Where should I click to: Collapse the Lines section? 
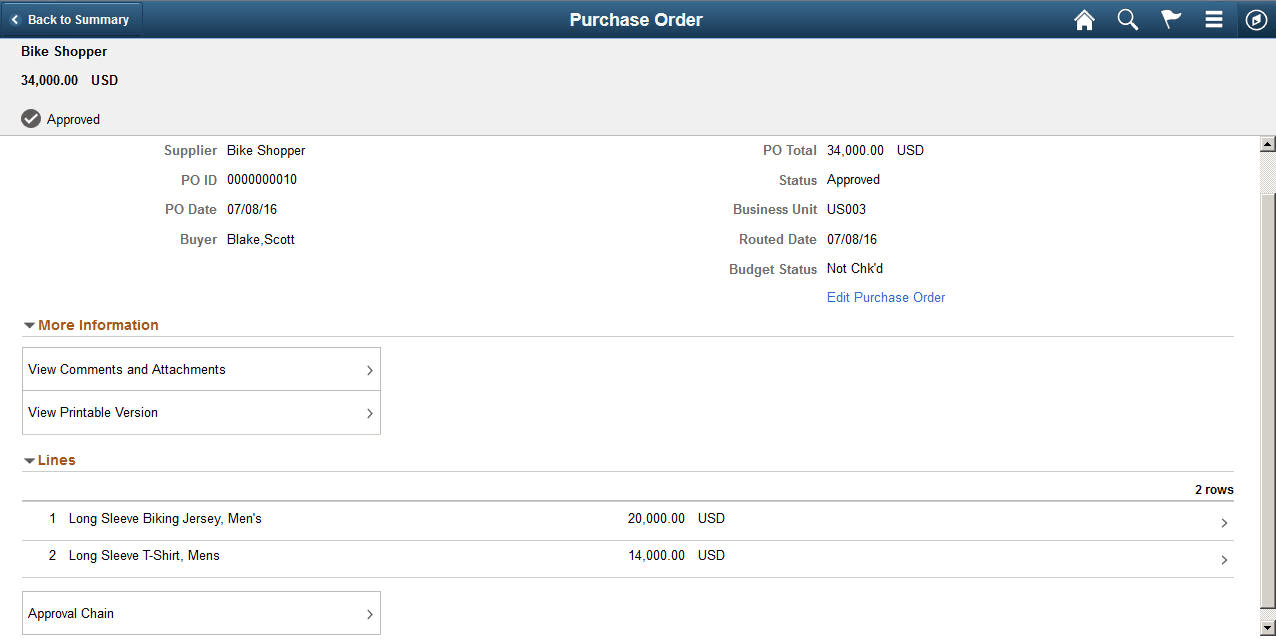coord(29,460)
